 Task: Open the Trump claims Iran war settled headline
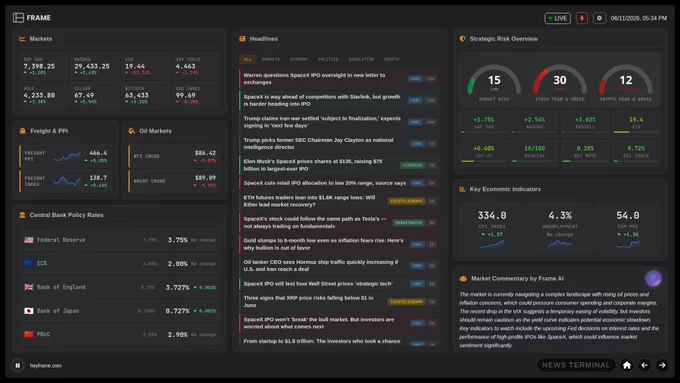pyautogui.click(x=339, y=122)
